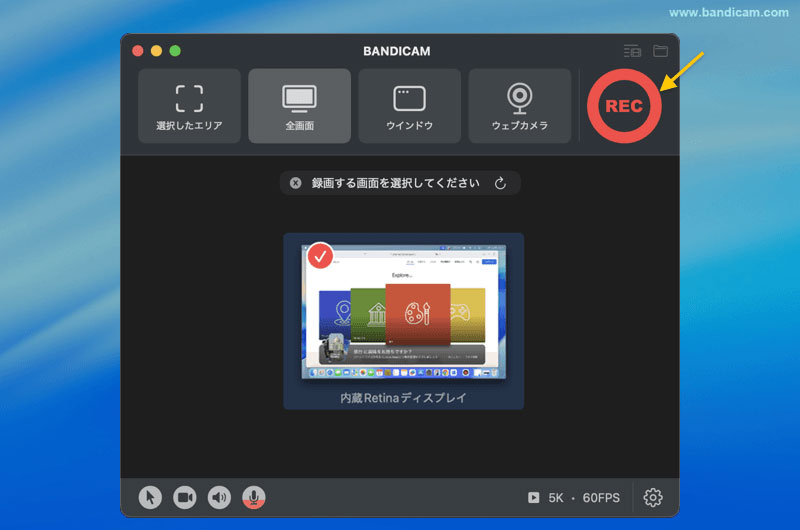Viewport: 800px width, 530px height.
Task: Refresh the screen list with the reload icon
Action: (x=501, y=183)
